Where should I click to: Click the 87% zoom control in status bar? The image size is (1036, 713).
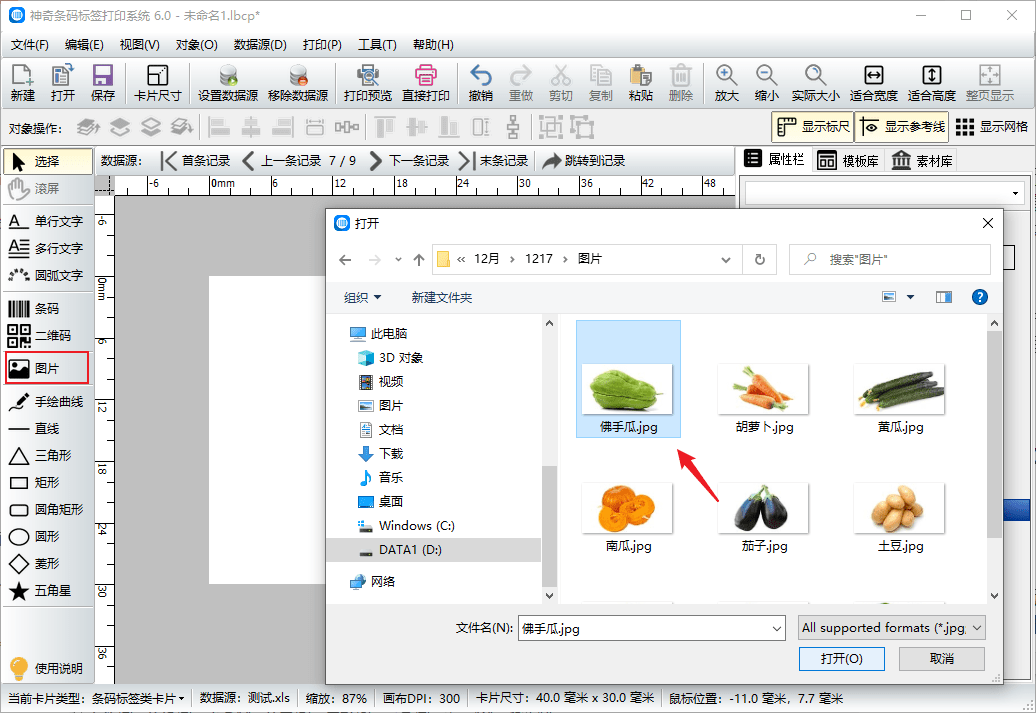point(337,698)
